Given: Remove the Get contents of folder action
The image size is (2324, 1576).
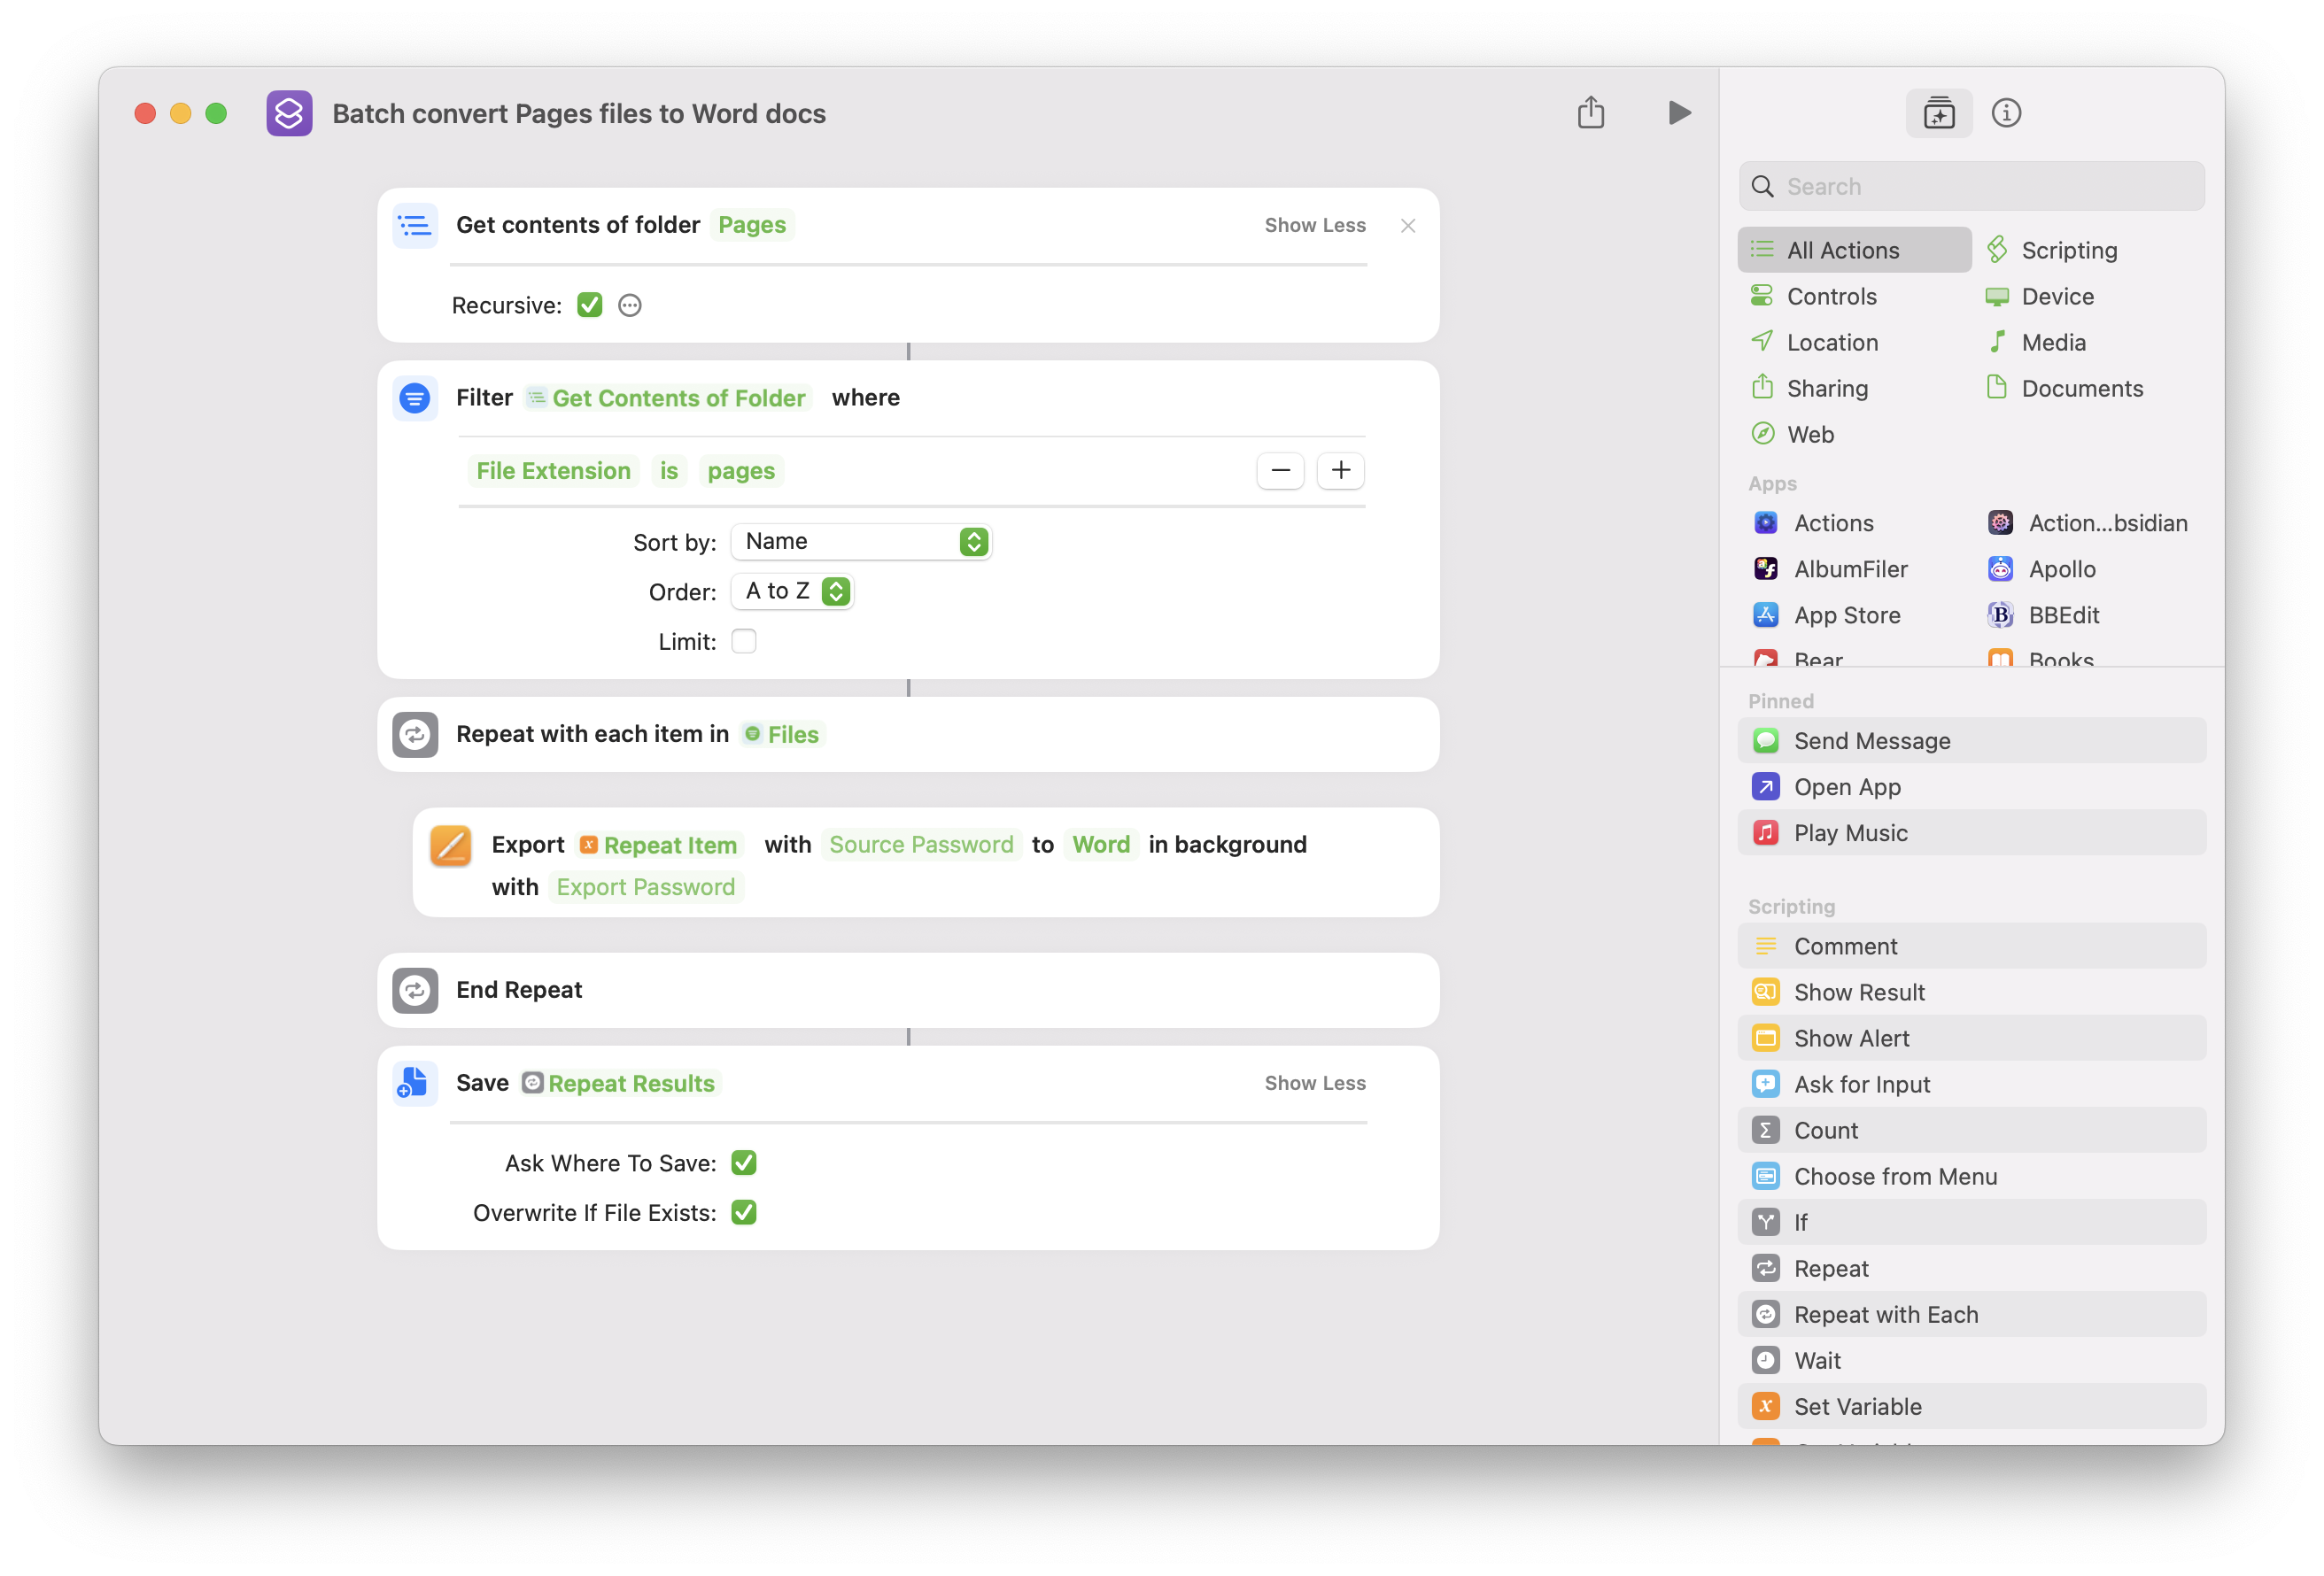Looking at the screenshot, I should point(1407,226).
